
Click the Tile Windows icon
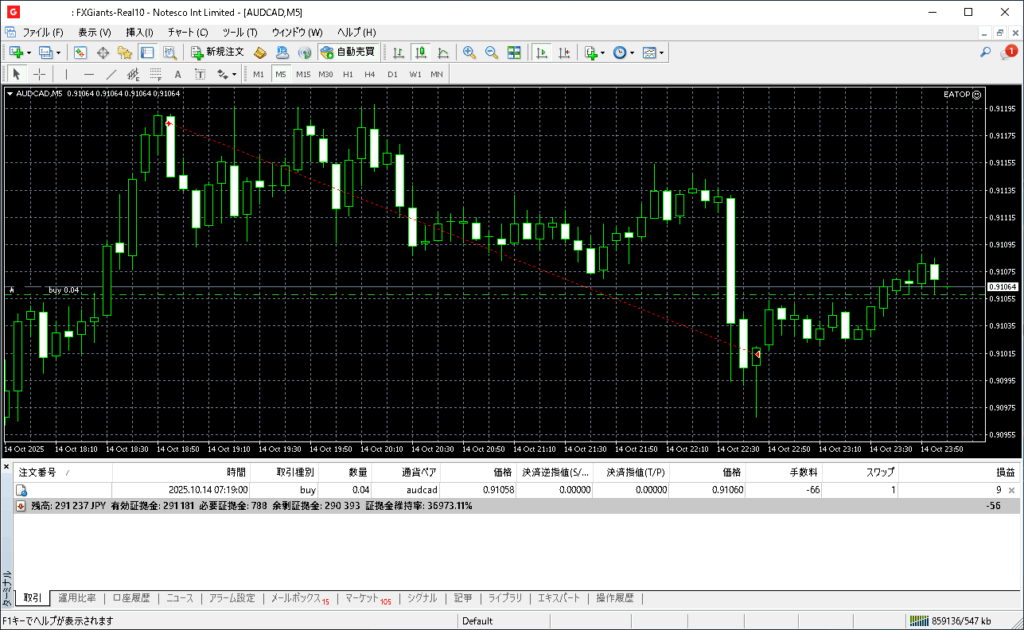[514, 52]
